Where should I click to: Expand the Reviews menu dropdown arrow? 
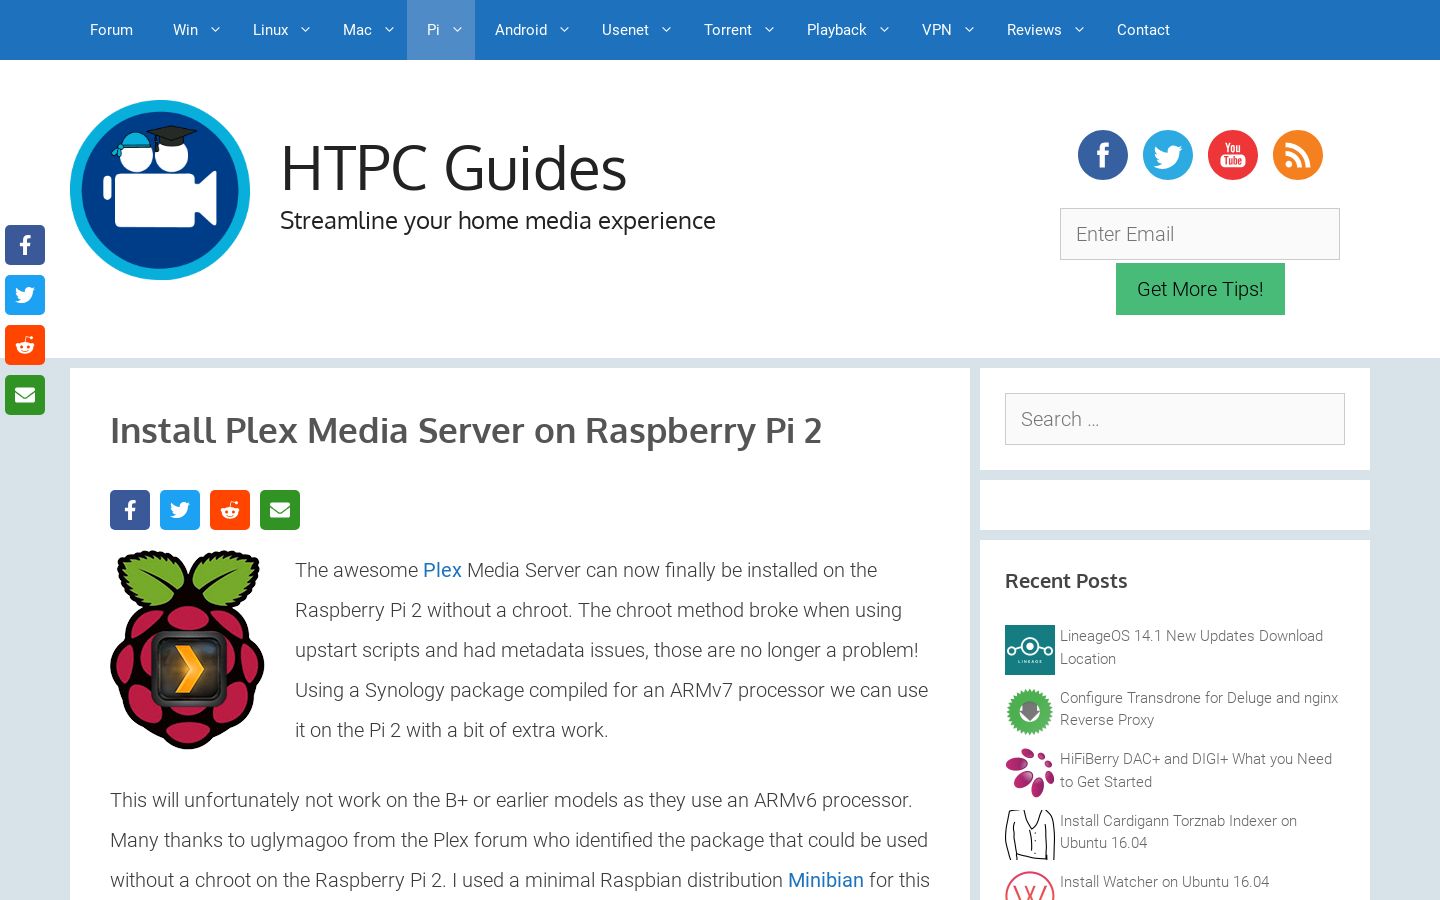(1079, 30)
